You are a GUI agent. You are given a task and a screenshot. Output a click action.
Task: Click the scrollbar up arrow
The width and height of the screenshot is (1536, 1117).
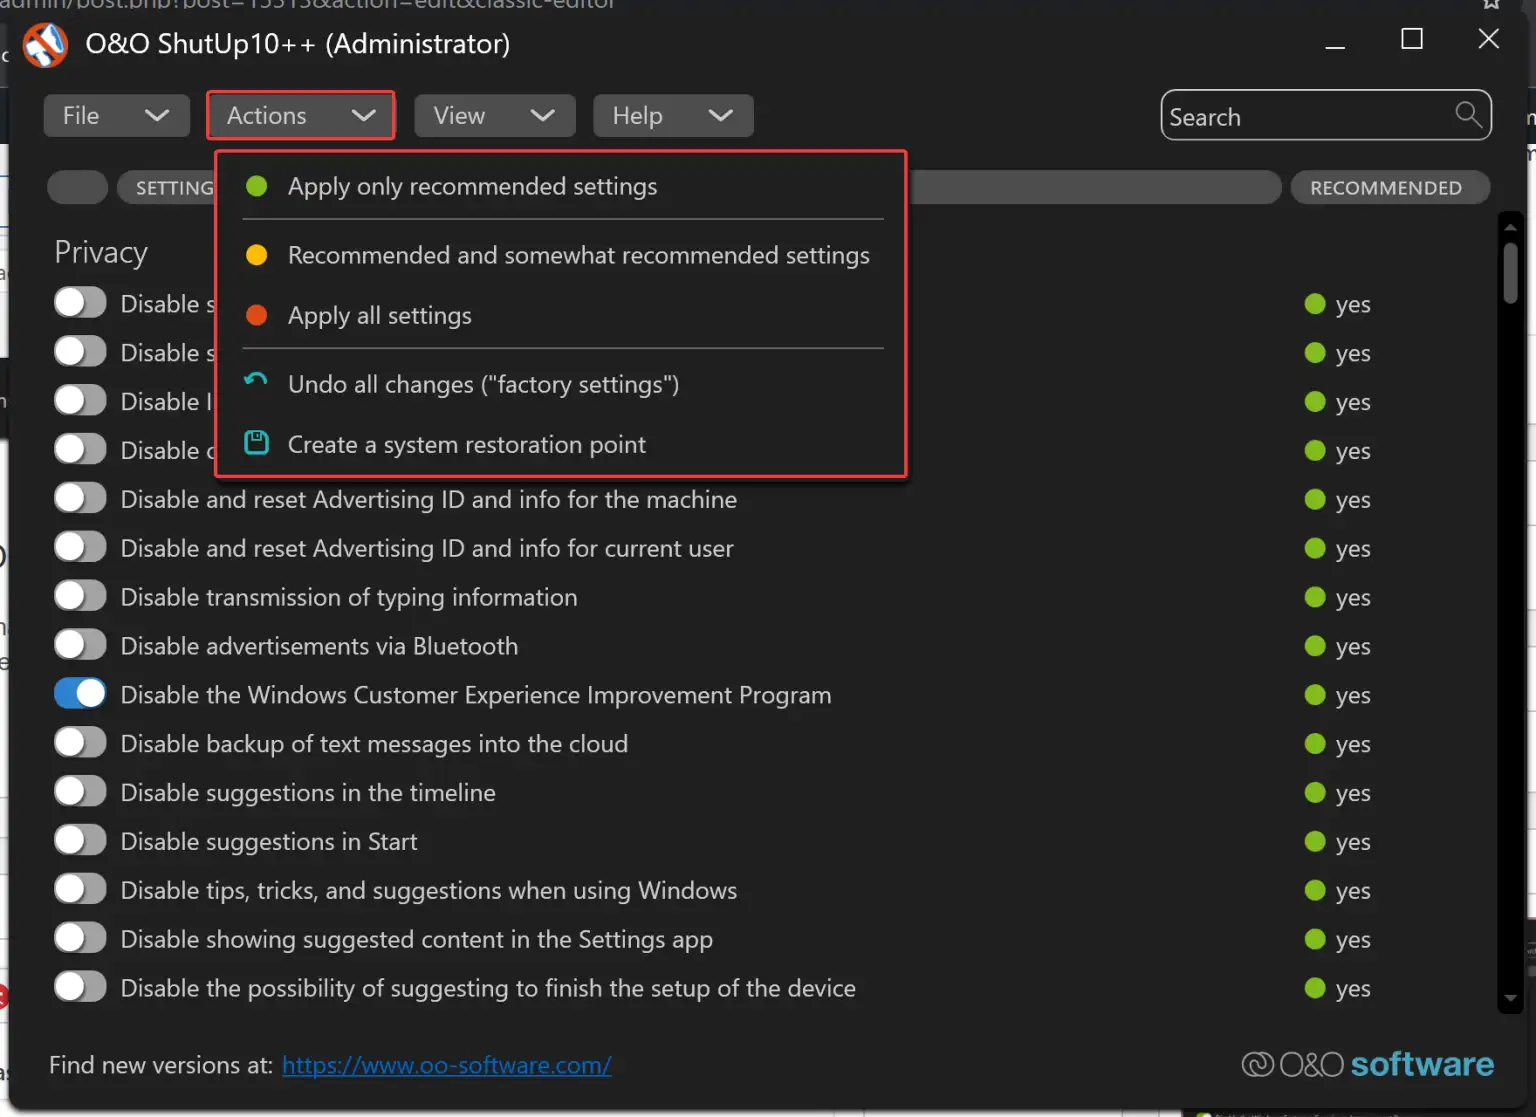pyautogui.click(x=1510, y=227)
